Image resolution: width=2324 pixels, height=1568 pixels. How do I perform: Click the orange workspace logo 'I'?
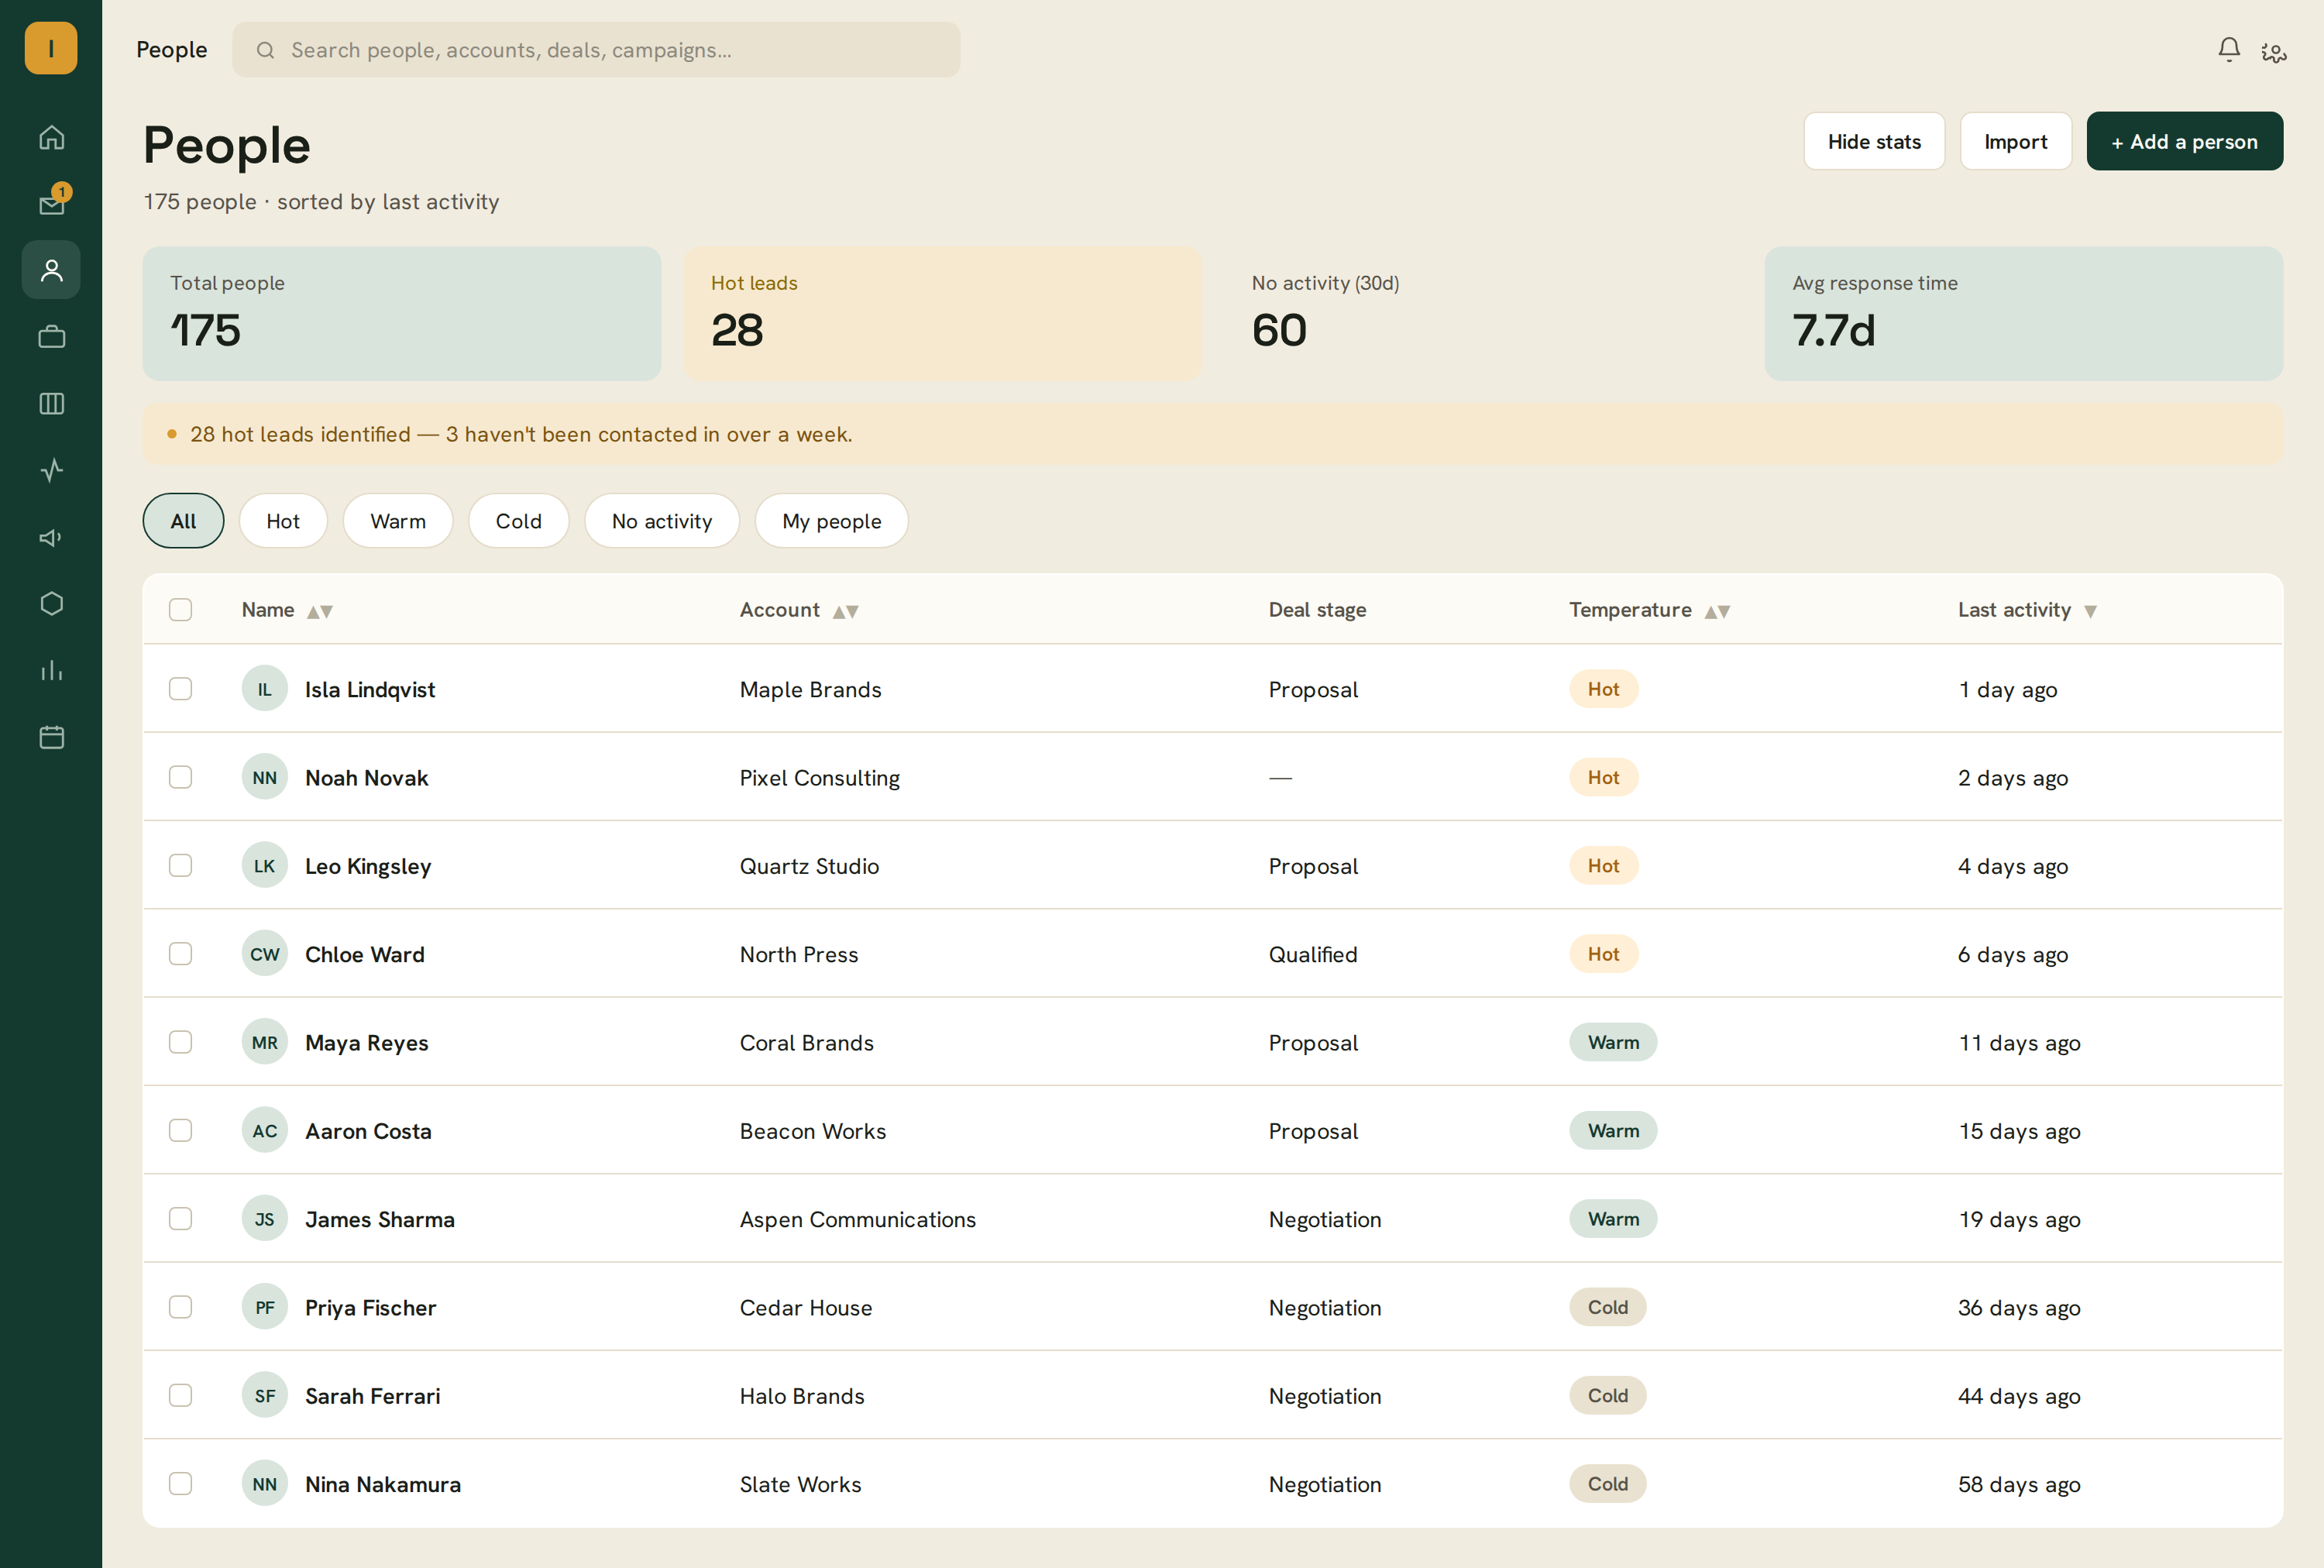coord(51,48)
